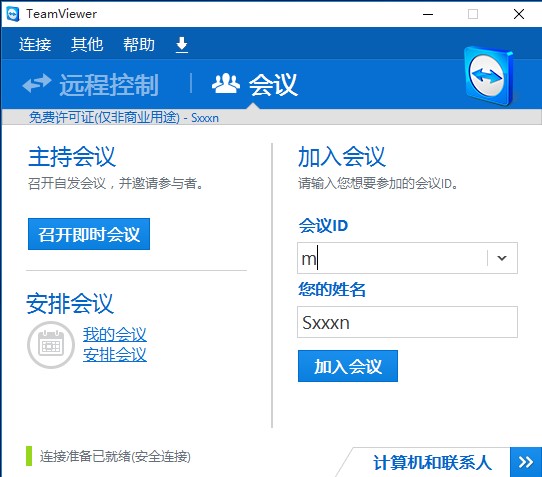Click the 您的姓名 field with Sxxxn
The image size is (542, 477).
click(407, 322)
